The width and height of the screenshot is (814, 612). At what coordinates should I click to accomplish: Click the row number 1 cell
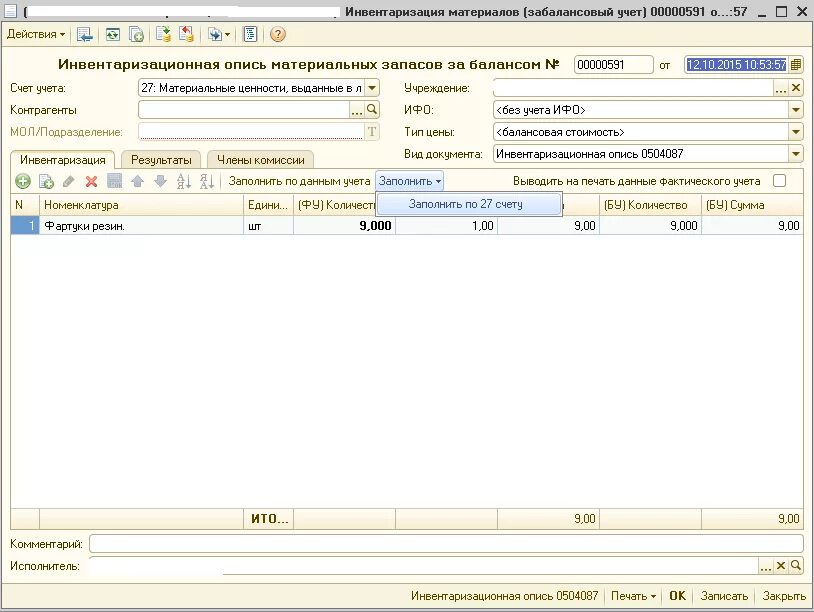pyautogui.click(x=25, y=226)
